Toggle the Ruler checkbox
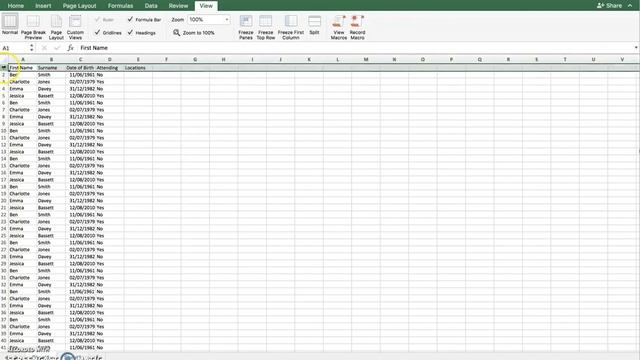This screenshot has width=640, height=360. pyautogui.click(x=97, y=19)
